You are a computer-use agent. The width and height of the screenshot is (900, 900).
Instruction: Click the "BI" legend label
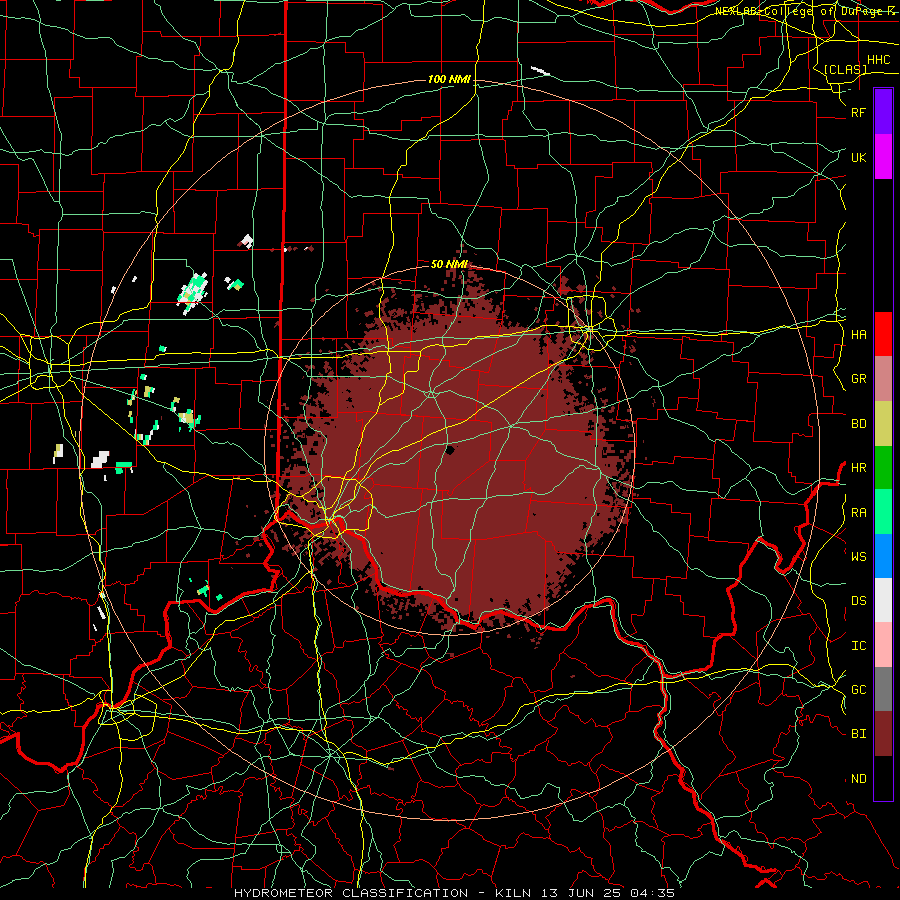click(x=858, y=734)
